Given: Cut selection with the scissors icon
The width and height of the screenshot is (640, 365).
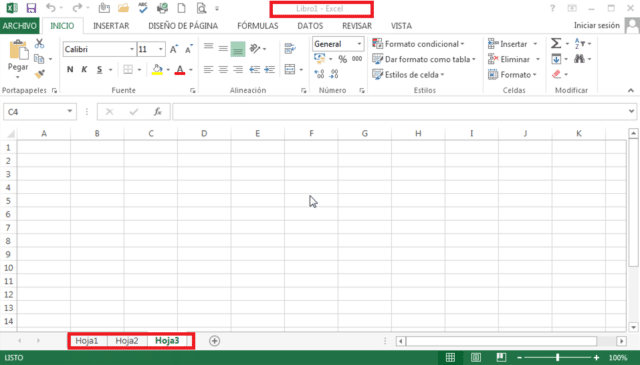Looking at the screenshot, I should click(x=40, y=43).
